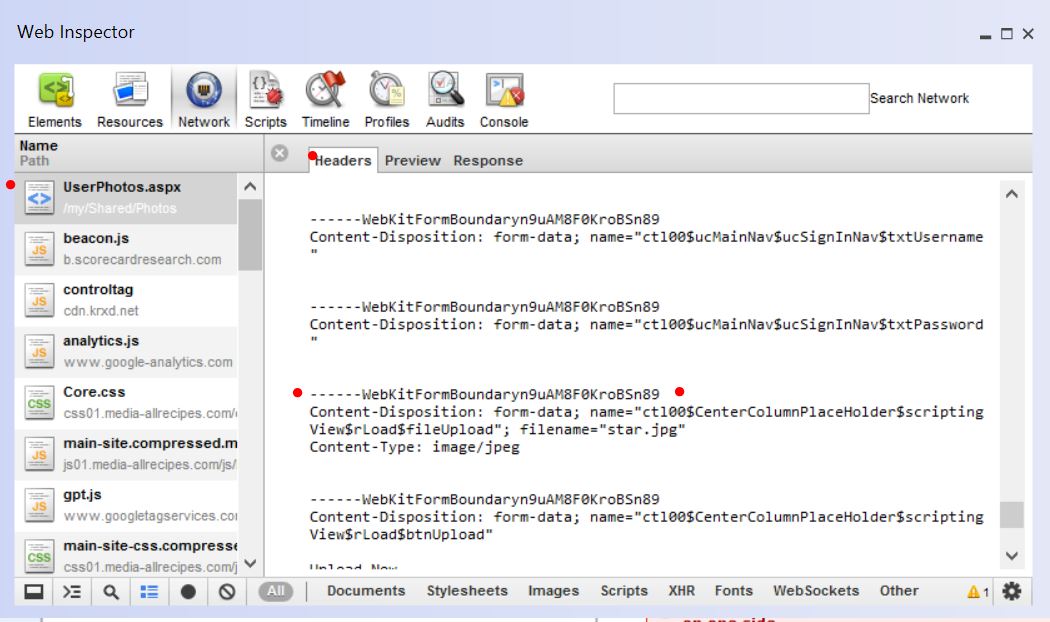Click the Core.css CSS file icon
This screenshot has width=1050, height=622.
[x=40, y=403]
